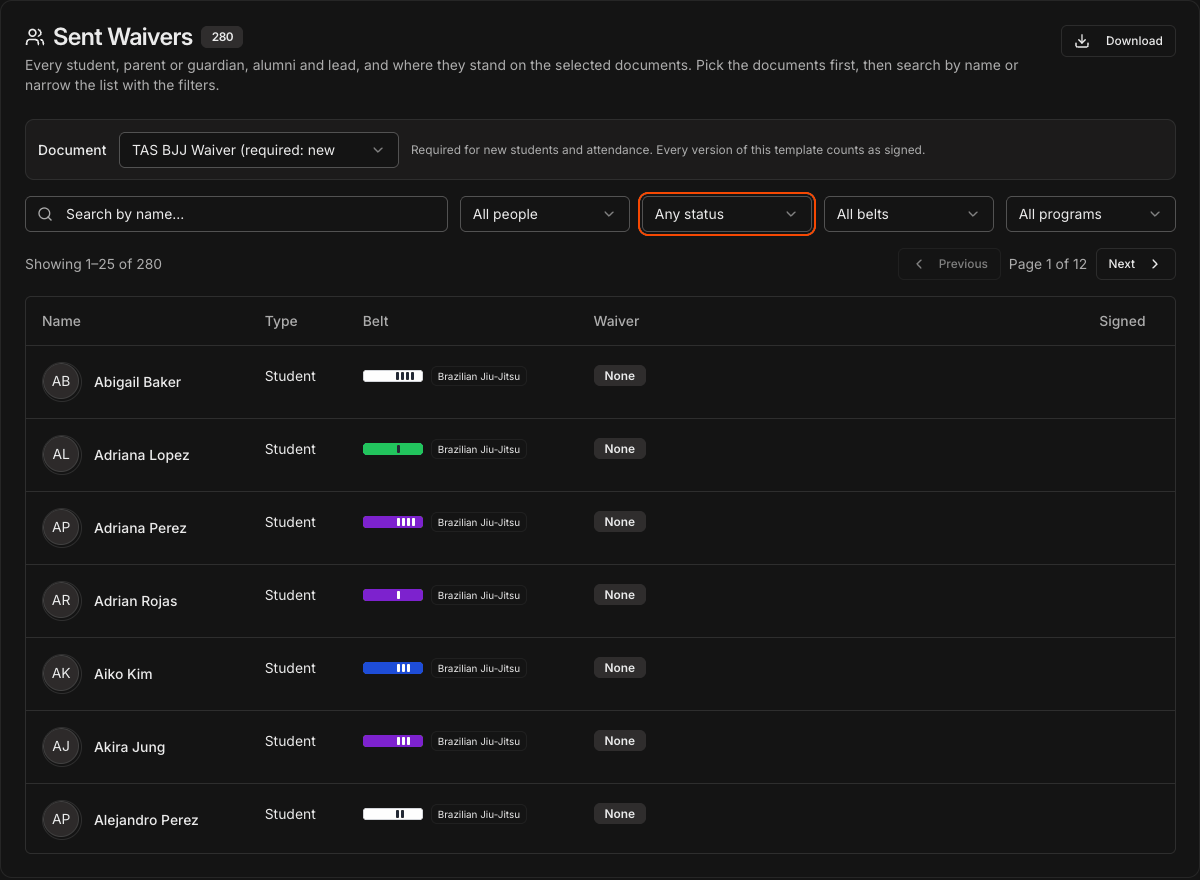Image resolution: width=1200 pixels, height=880 pixels.
Task: Click the AP avatar for Alejandro Perez
Action: tap(61, 820)
